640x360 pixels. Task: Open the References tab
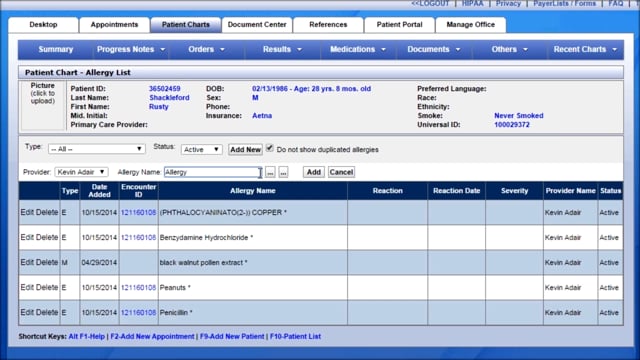328,24
